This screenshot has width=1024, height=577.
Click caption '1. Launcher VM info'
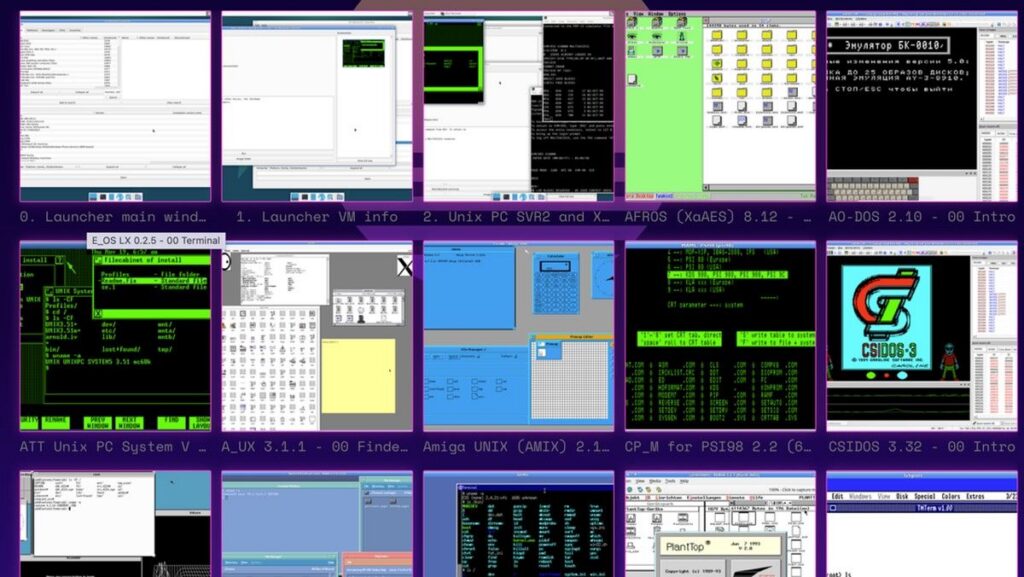pos(317,217)
